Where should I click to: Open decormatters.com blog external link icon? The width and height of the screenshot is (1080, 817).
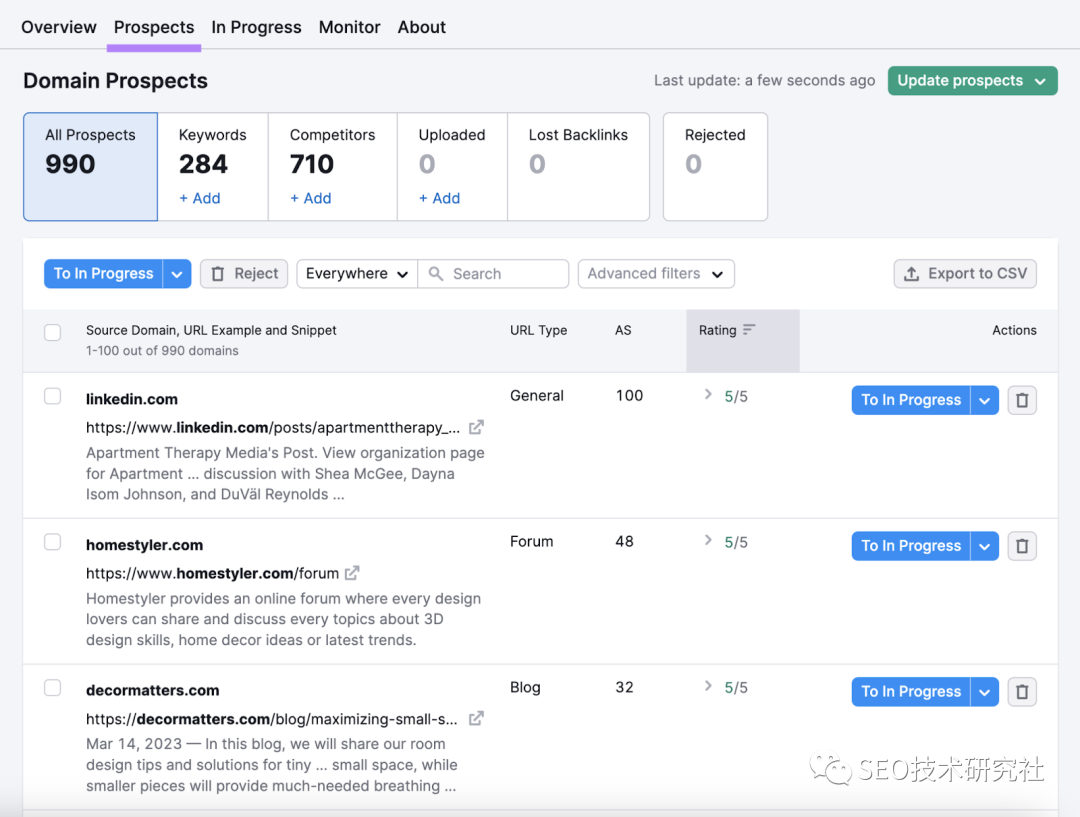coord(477,718)
